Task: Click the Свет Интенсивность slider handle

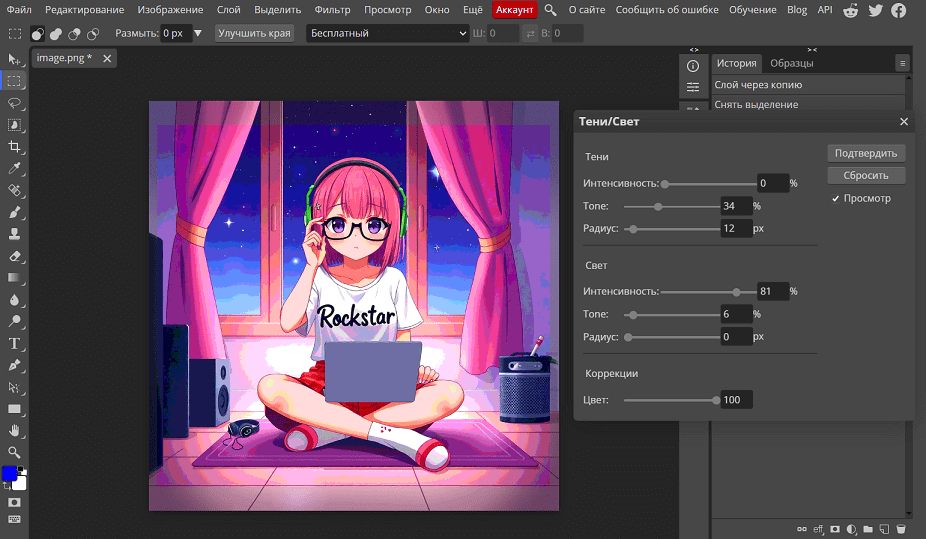Action: tap(737, 292)
